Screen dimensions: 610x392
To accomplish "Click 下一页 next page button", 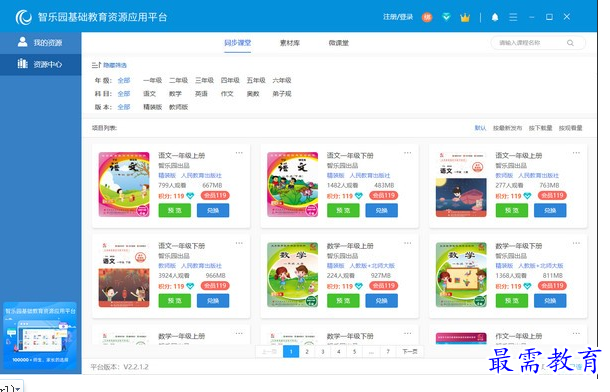I will [x=410, y=352].
